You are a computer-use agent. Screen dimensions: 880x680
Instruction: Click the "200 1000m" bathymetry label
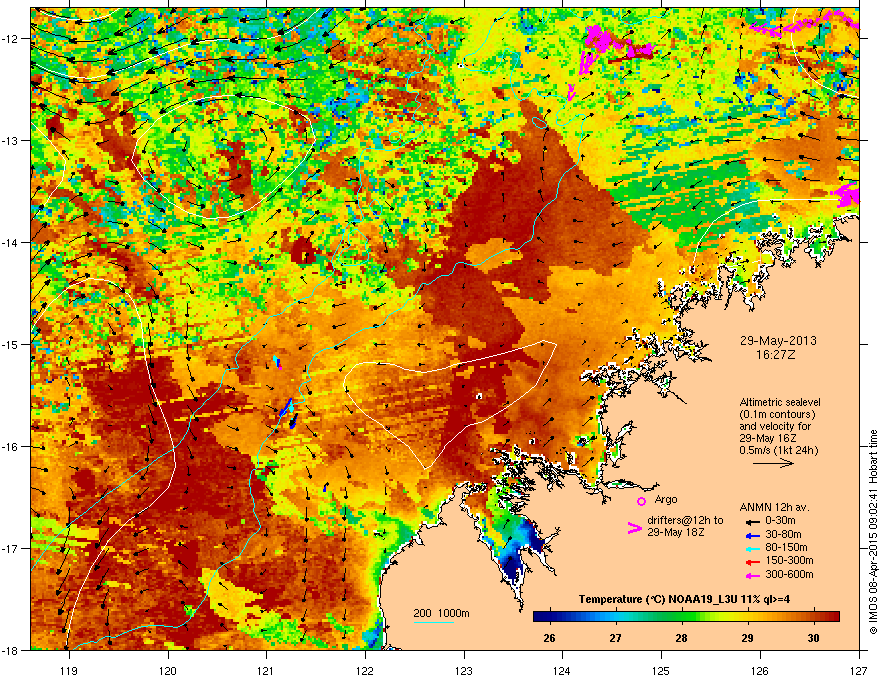pos(441,613)
